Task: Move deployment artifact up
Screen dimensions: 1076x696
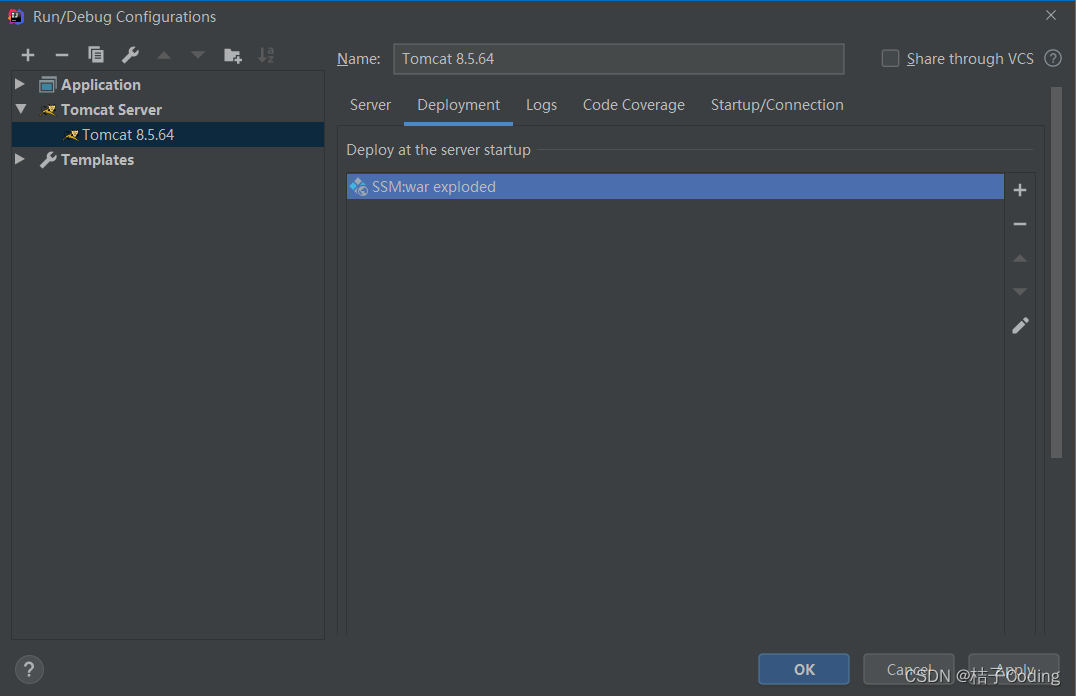Action: click(1020, 258)
